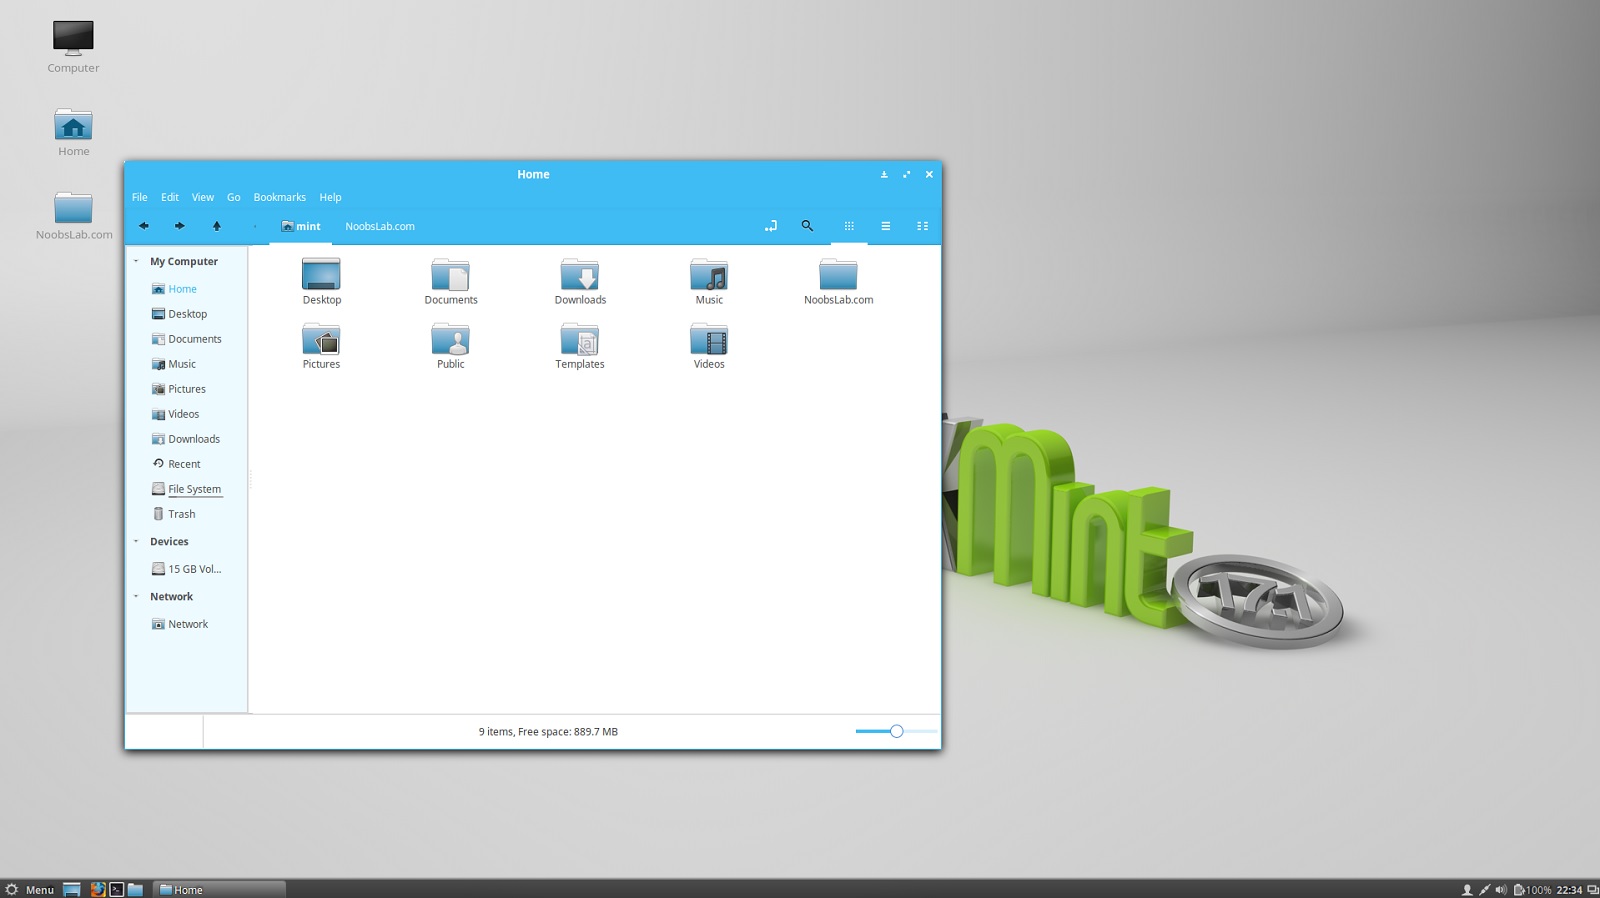The height and width of the screenshot is (898, 1600).
Task: Open the Go menu
Action: [234, 197]
